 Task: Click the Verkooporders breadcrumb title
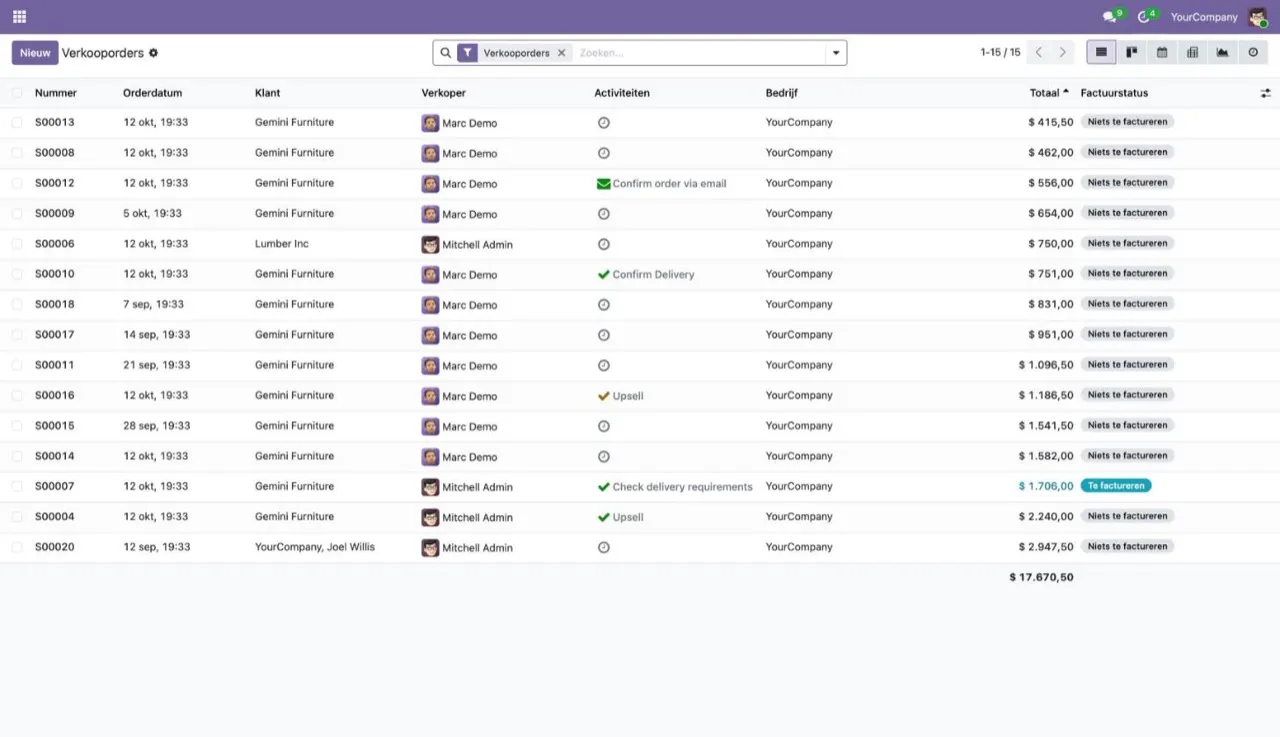point(103,53)
